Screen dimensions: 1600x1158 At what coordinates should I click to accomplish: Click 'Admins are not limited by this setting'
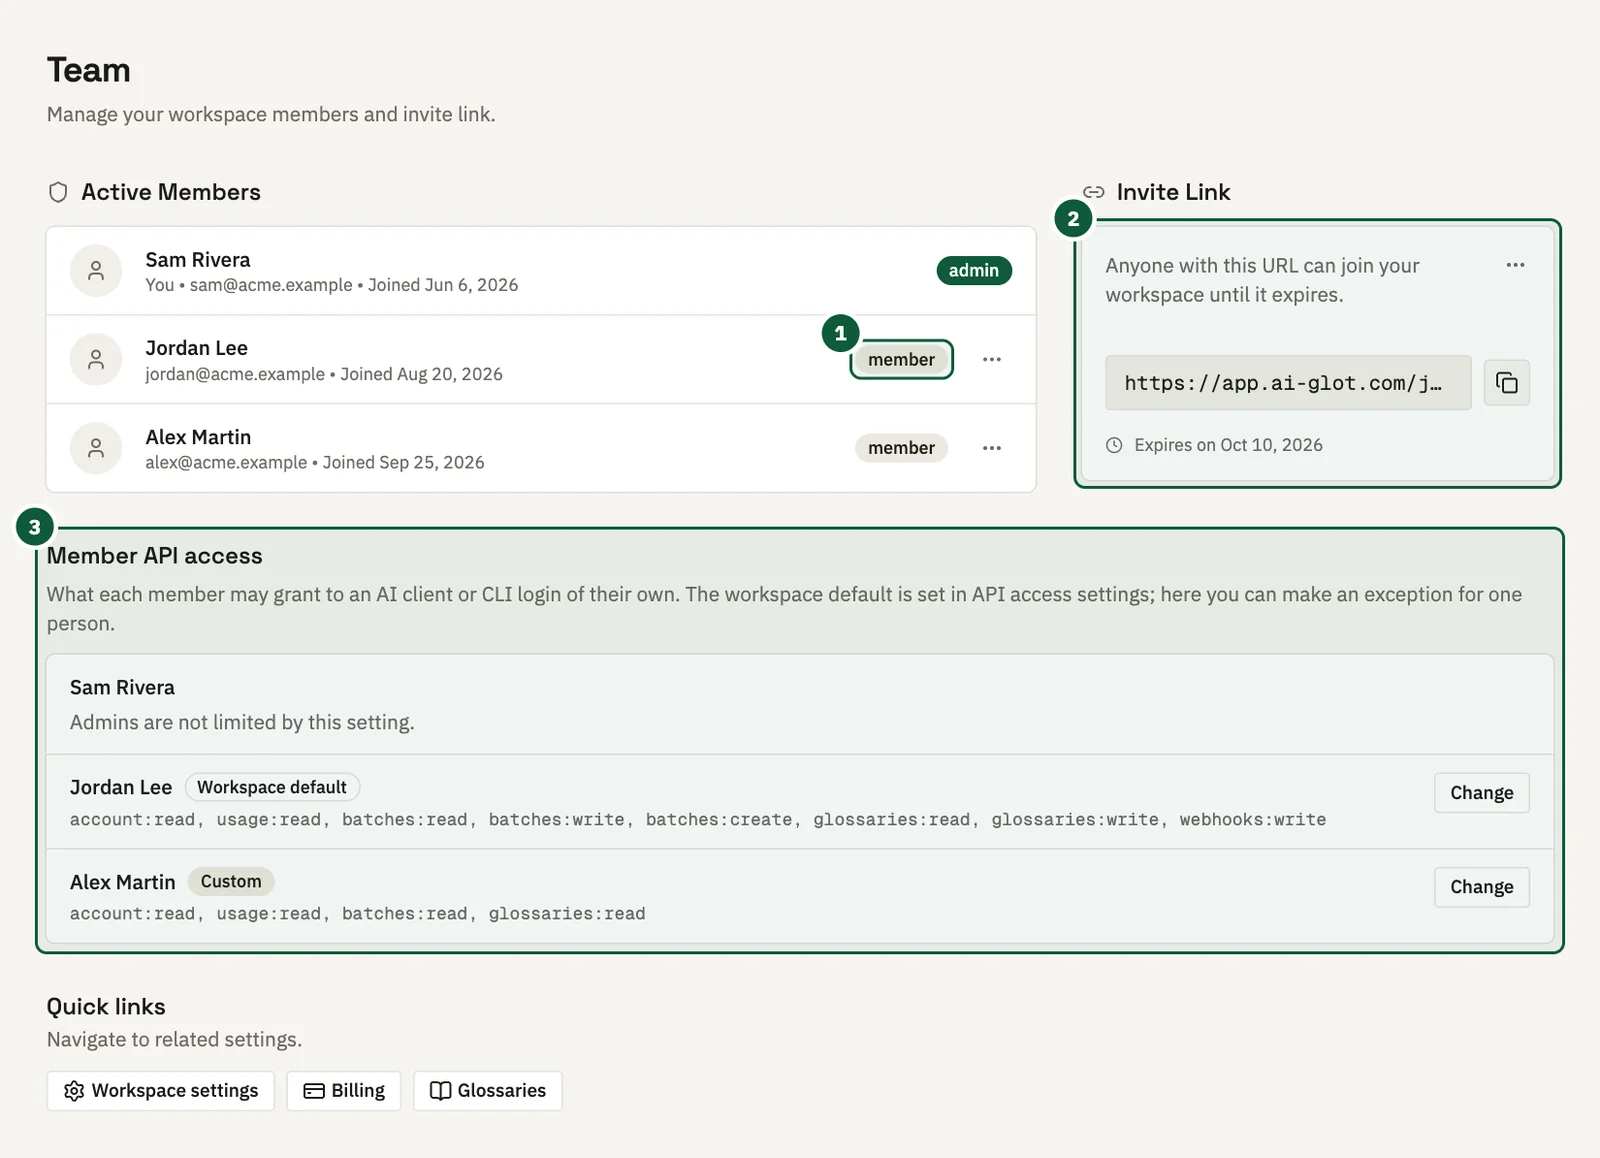coord(242,722)
